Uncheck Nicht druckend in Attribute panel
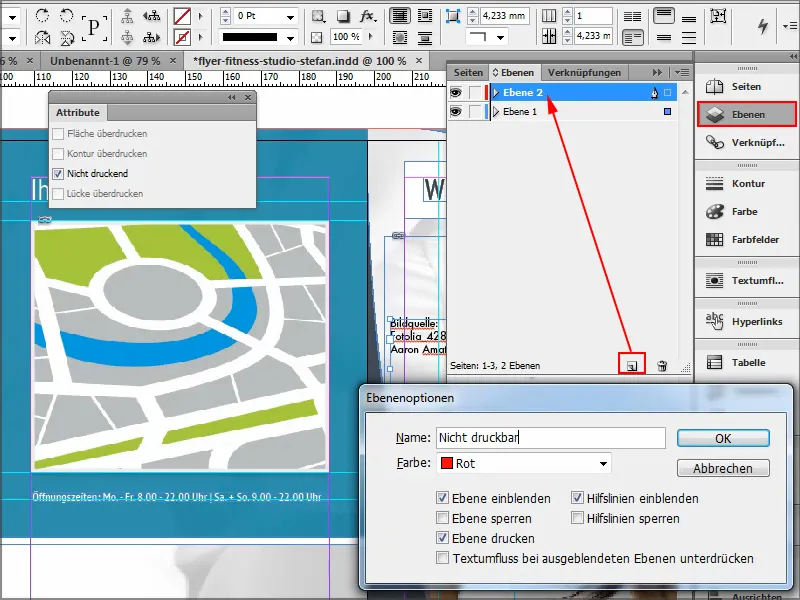This screenshot has width=800, height=600. (x=58, y=173)
